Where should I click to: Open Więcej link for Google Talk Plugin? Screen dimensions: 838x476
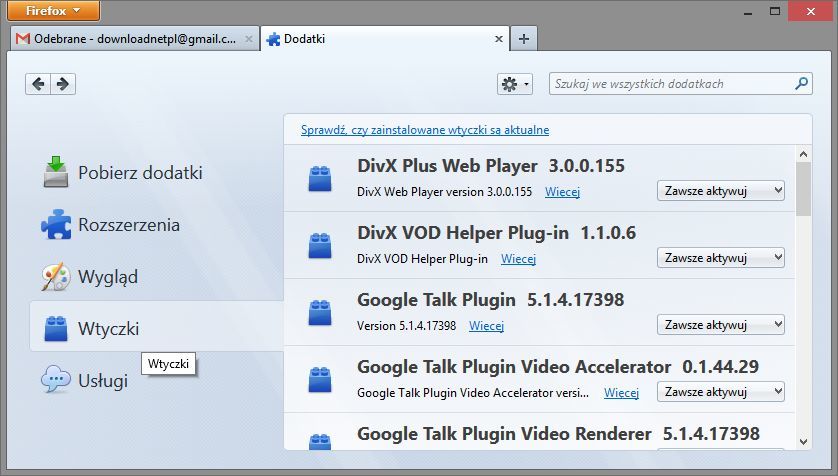point(486,326)
